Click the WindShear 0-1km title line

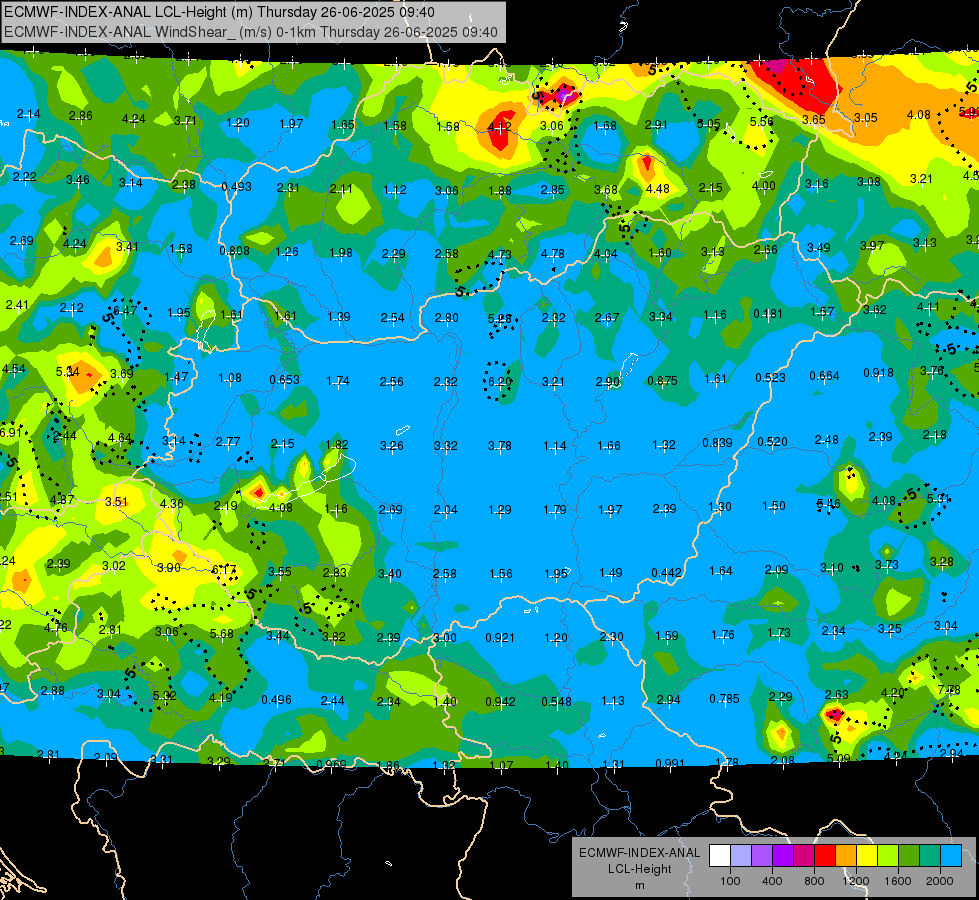click(251, 32)
